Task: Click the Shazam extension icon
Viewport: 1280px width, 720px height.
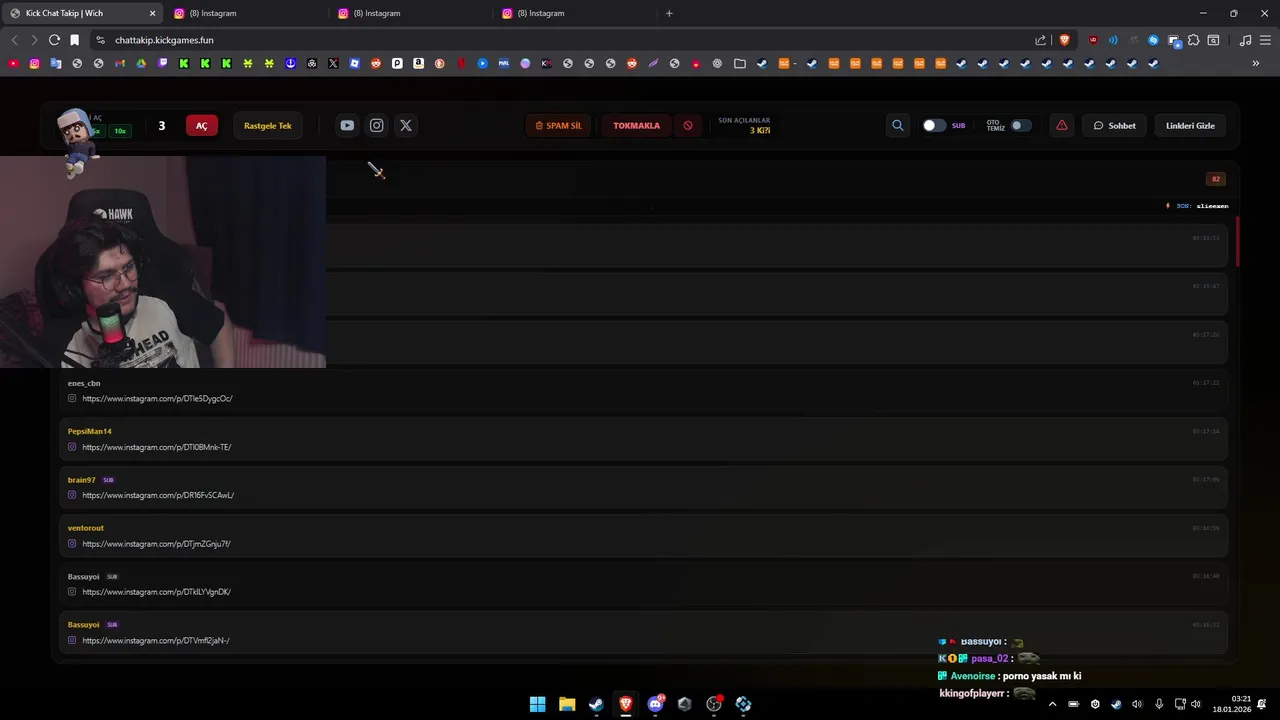Action: click(1153, 40)
